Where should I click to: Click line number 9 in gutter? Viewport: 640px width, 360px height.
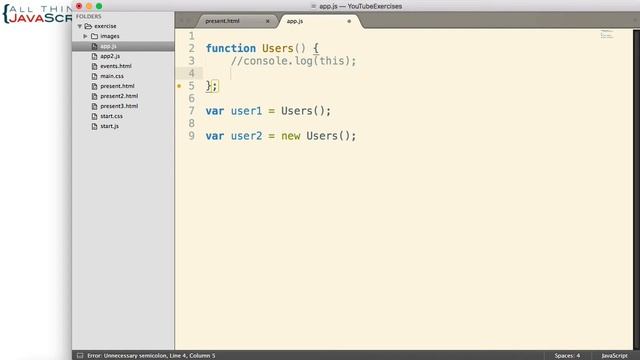(x=191, y=136)
